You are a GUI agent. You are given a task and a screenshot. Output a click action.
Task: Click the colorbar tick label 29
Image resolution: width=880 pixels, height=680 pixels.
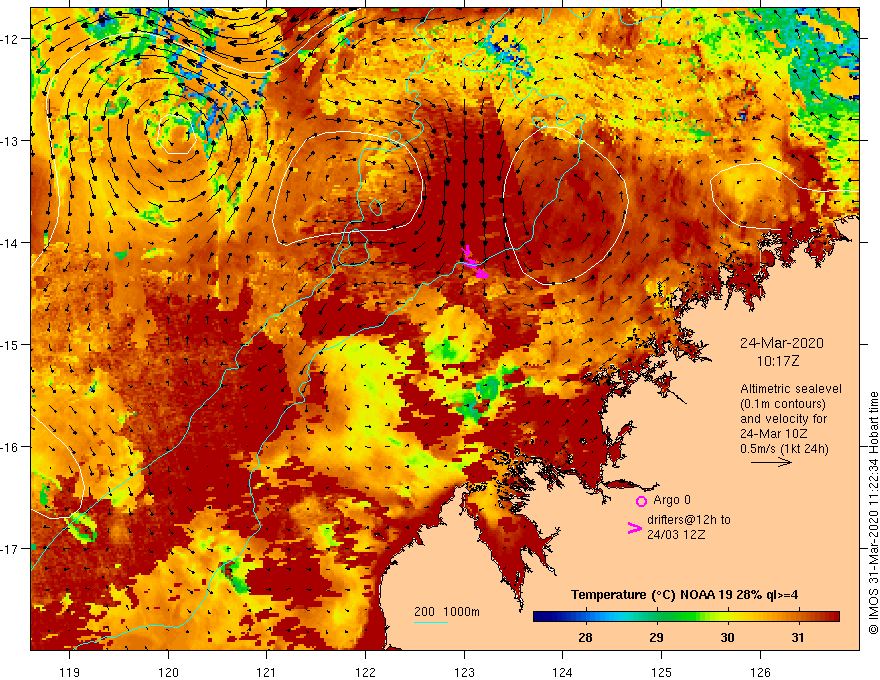pyautogui.click(x=656, y=637)
